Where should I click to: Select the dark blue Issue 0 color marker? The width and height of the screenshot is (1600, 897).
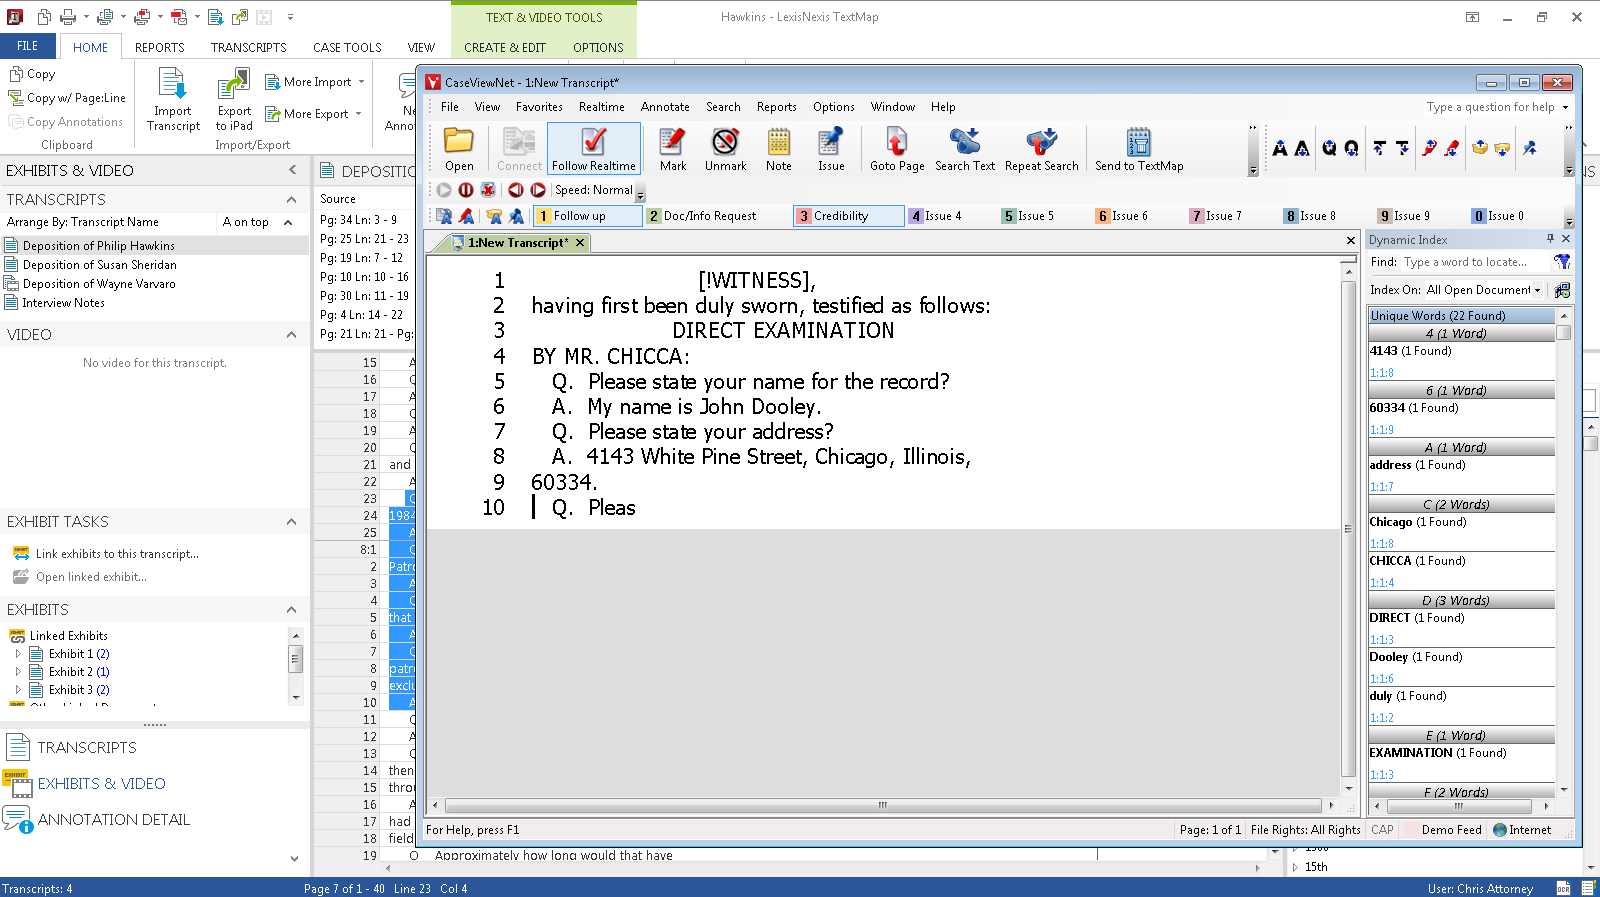tap(1498, 216)
